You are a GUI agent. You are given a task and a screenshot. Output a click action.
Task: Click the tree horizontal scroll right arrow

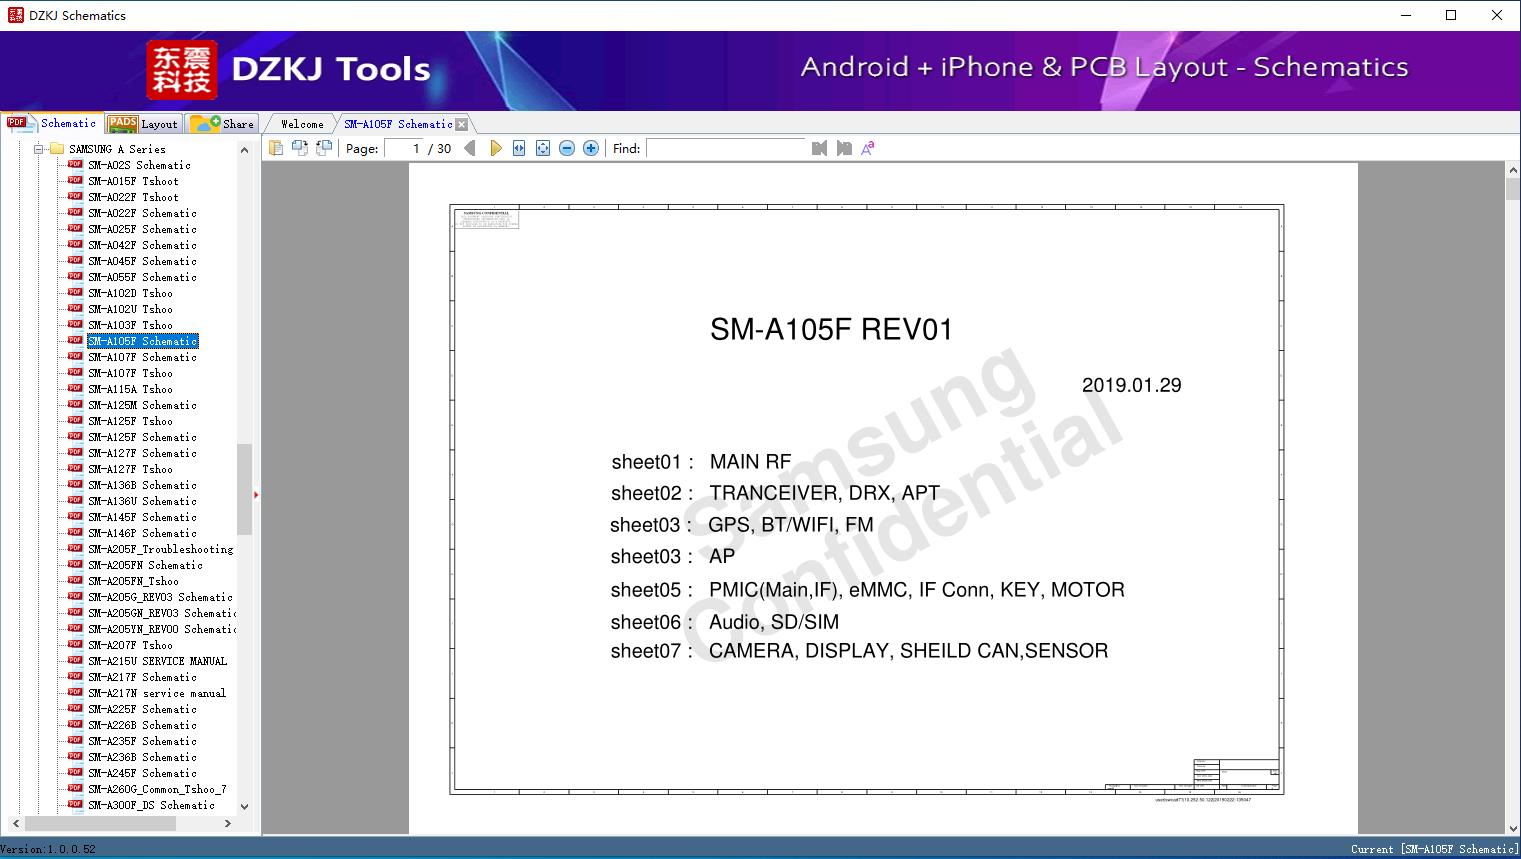(227, 823)
